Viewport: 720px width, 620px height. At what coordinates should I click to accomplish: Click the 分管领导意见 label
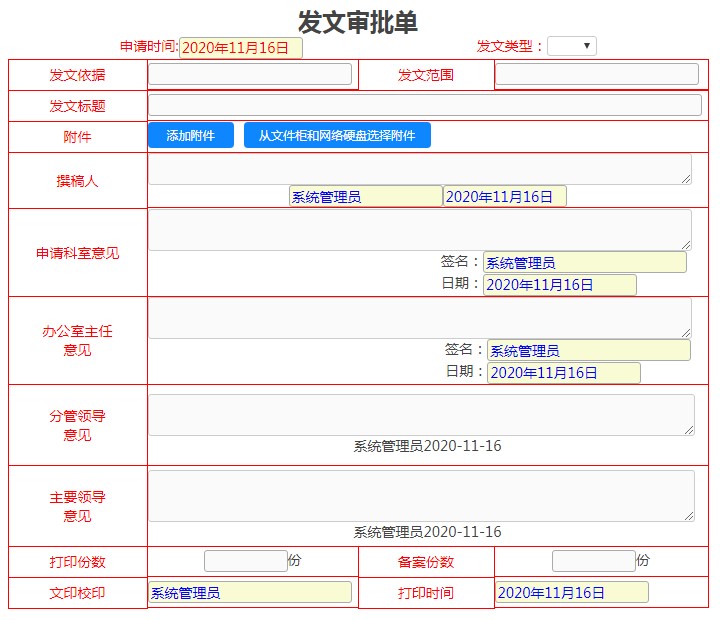pos(78,425)
